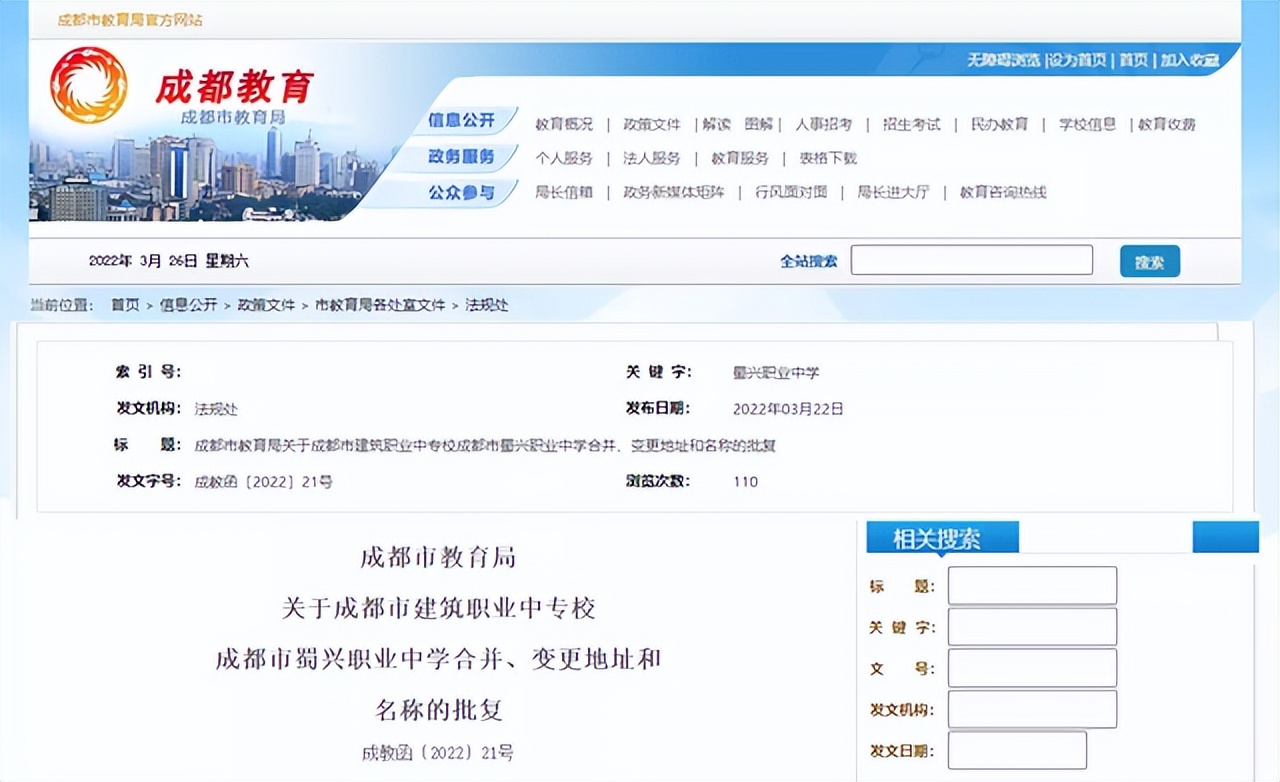Open the 学校信息 menu item
This screenshot has width=1280, height=782.
(x=1087, y=125)
